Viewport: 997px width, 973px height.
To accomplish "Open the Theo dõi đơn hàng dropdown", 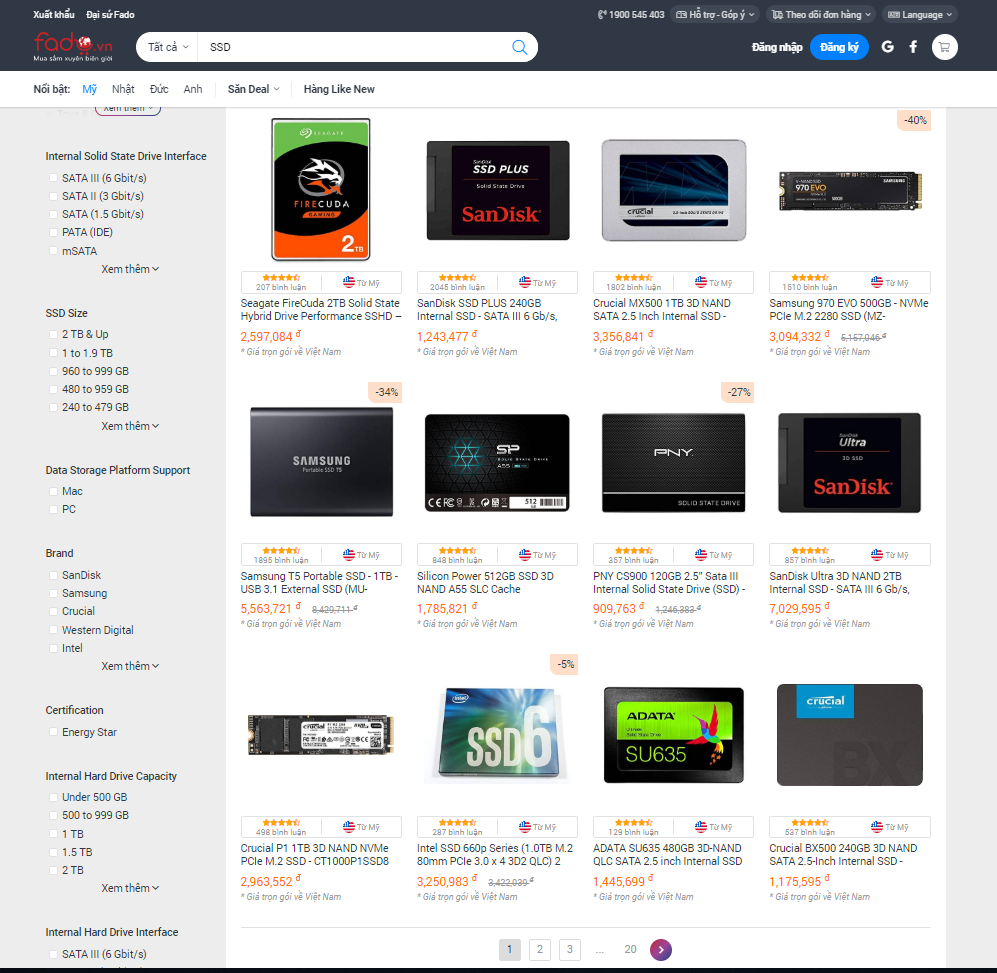I will click(x=821, y=15).
